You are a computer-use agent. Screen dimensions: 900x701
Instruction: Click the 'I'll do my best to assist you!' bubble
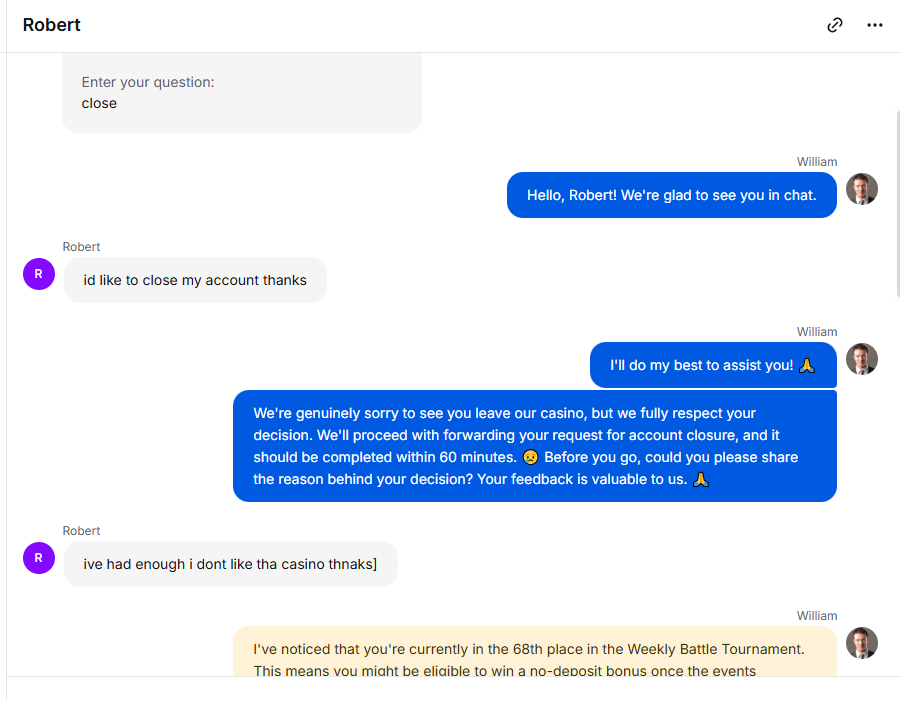pyautogui.click(x=713, y=365)
